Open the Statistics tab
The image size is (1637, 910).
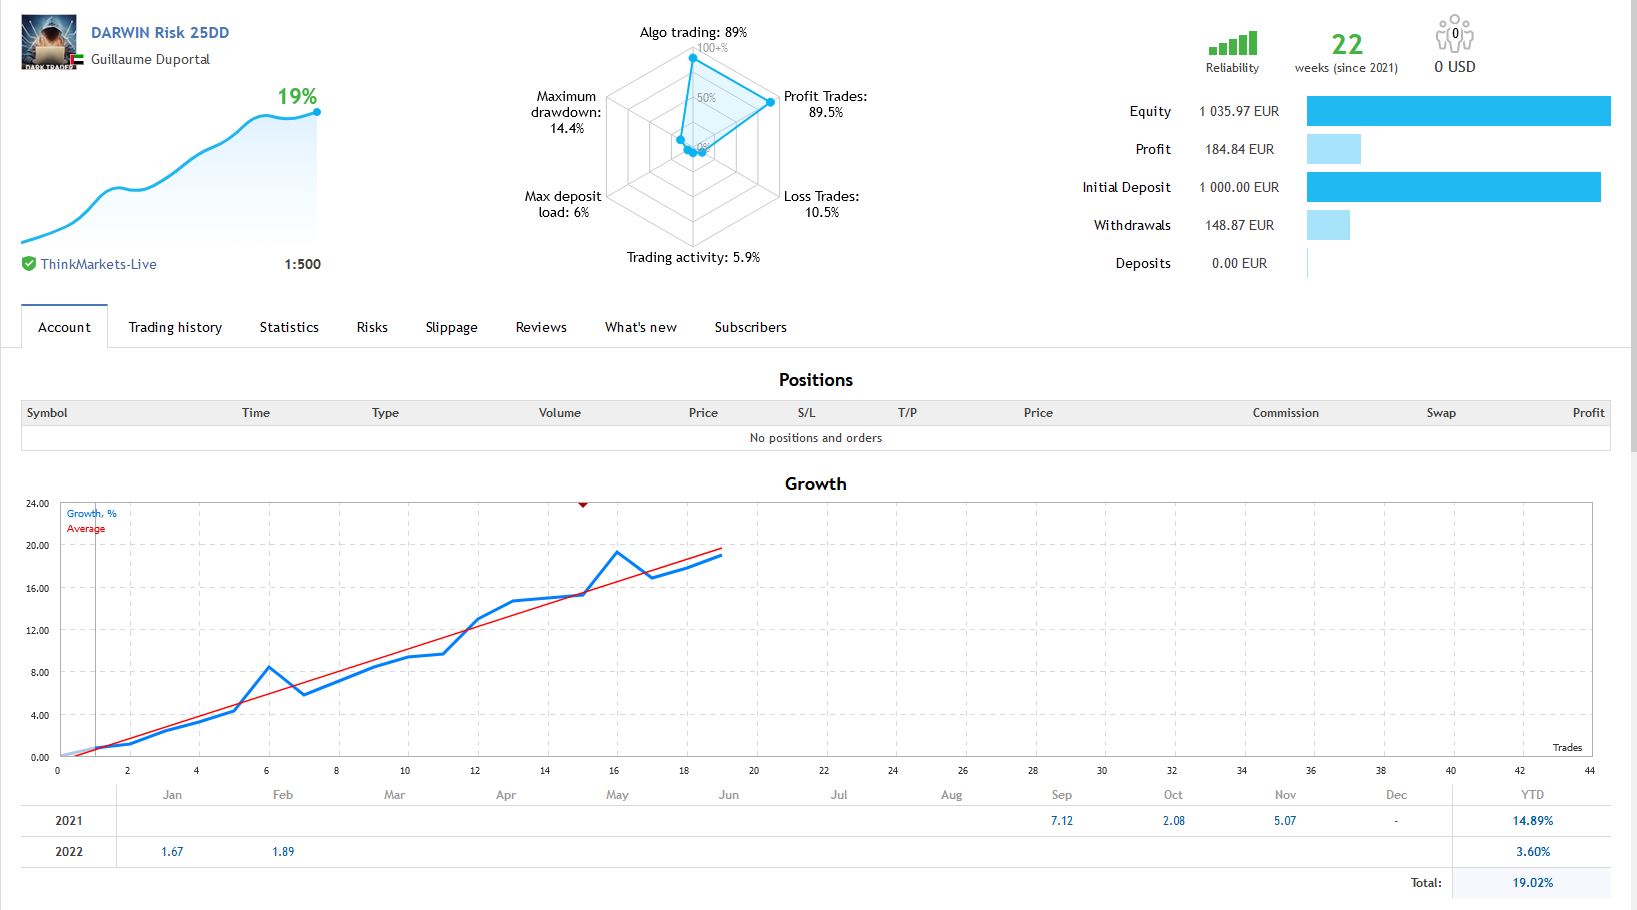(289, 327)
